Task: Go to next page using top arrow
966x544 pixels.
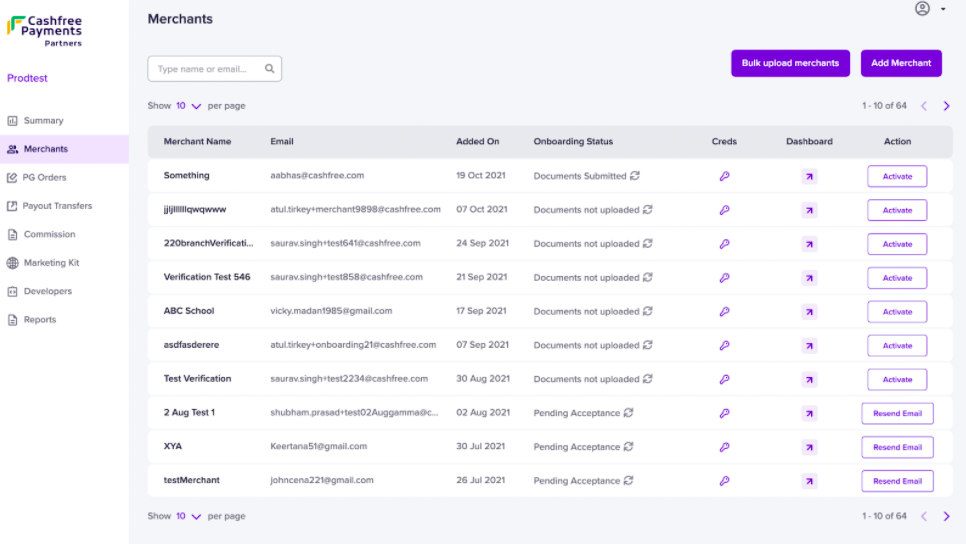Action: coord(946,106)
